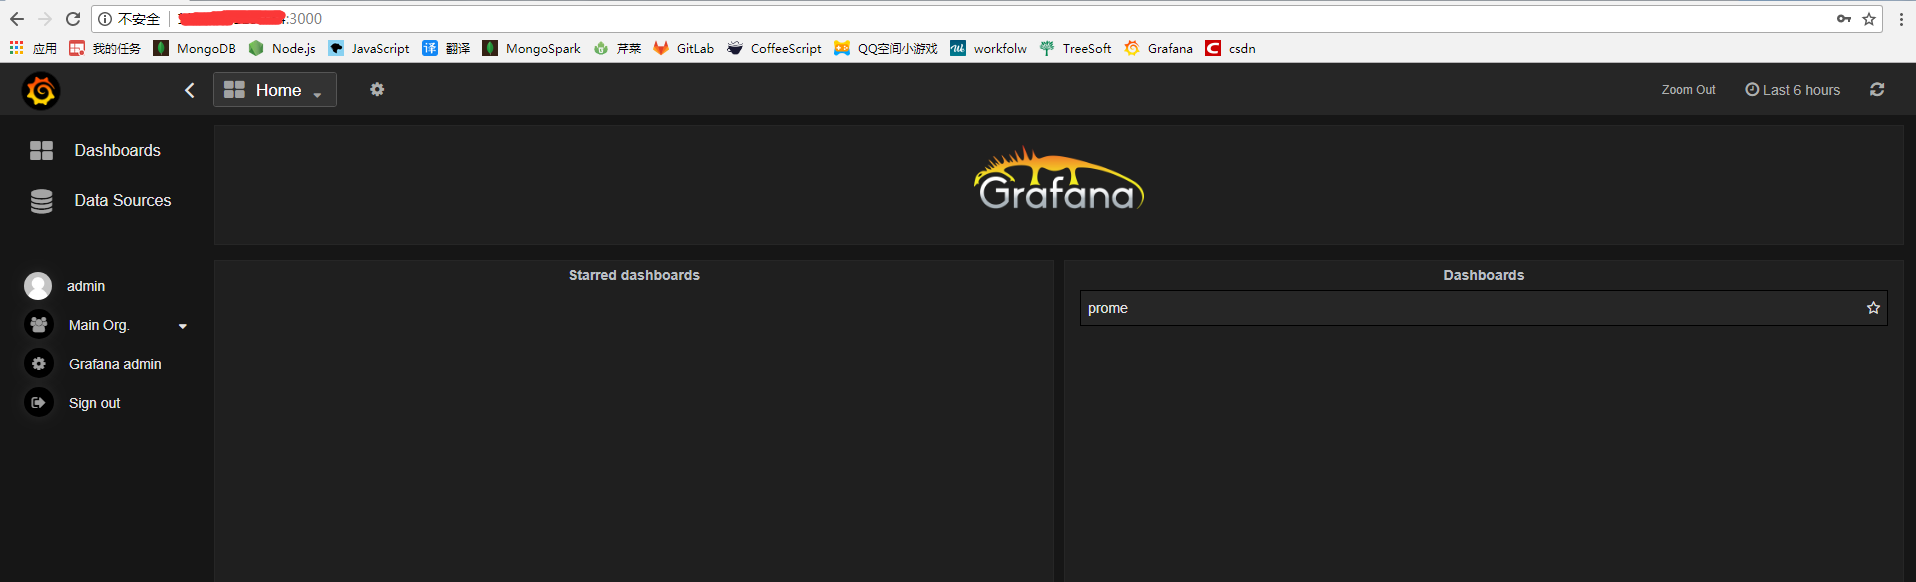Click the site info not-secure icon

(x=105, y=19)
